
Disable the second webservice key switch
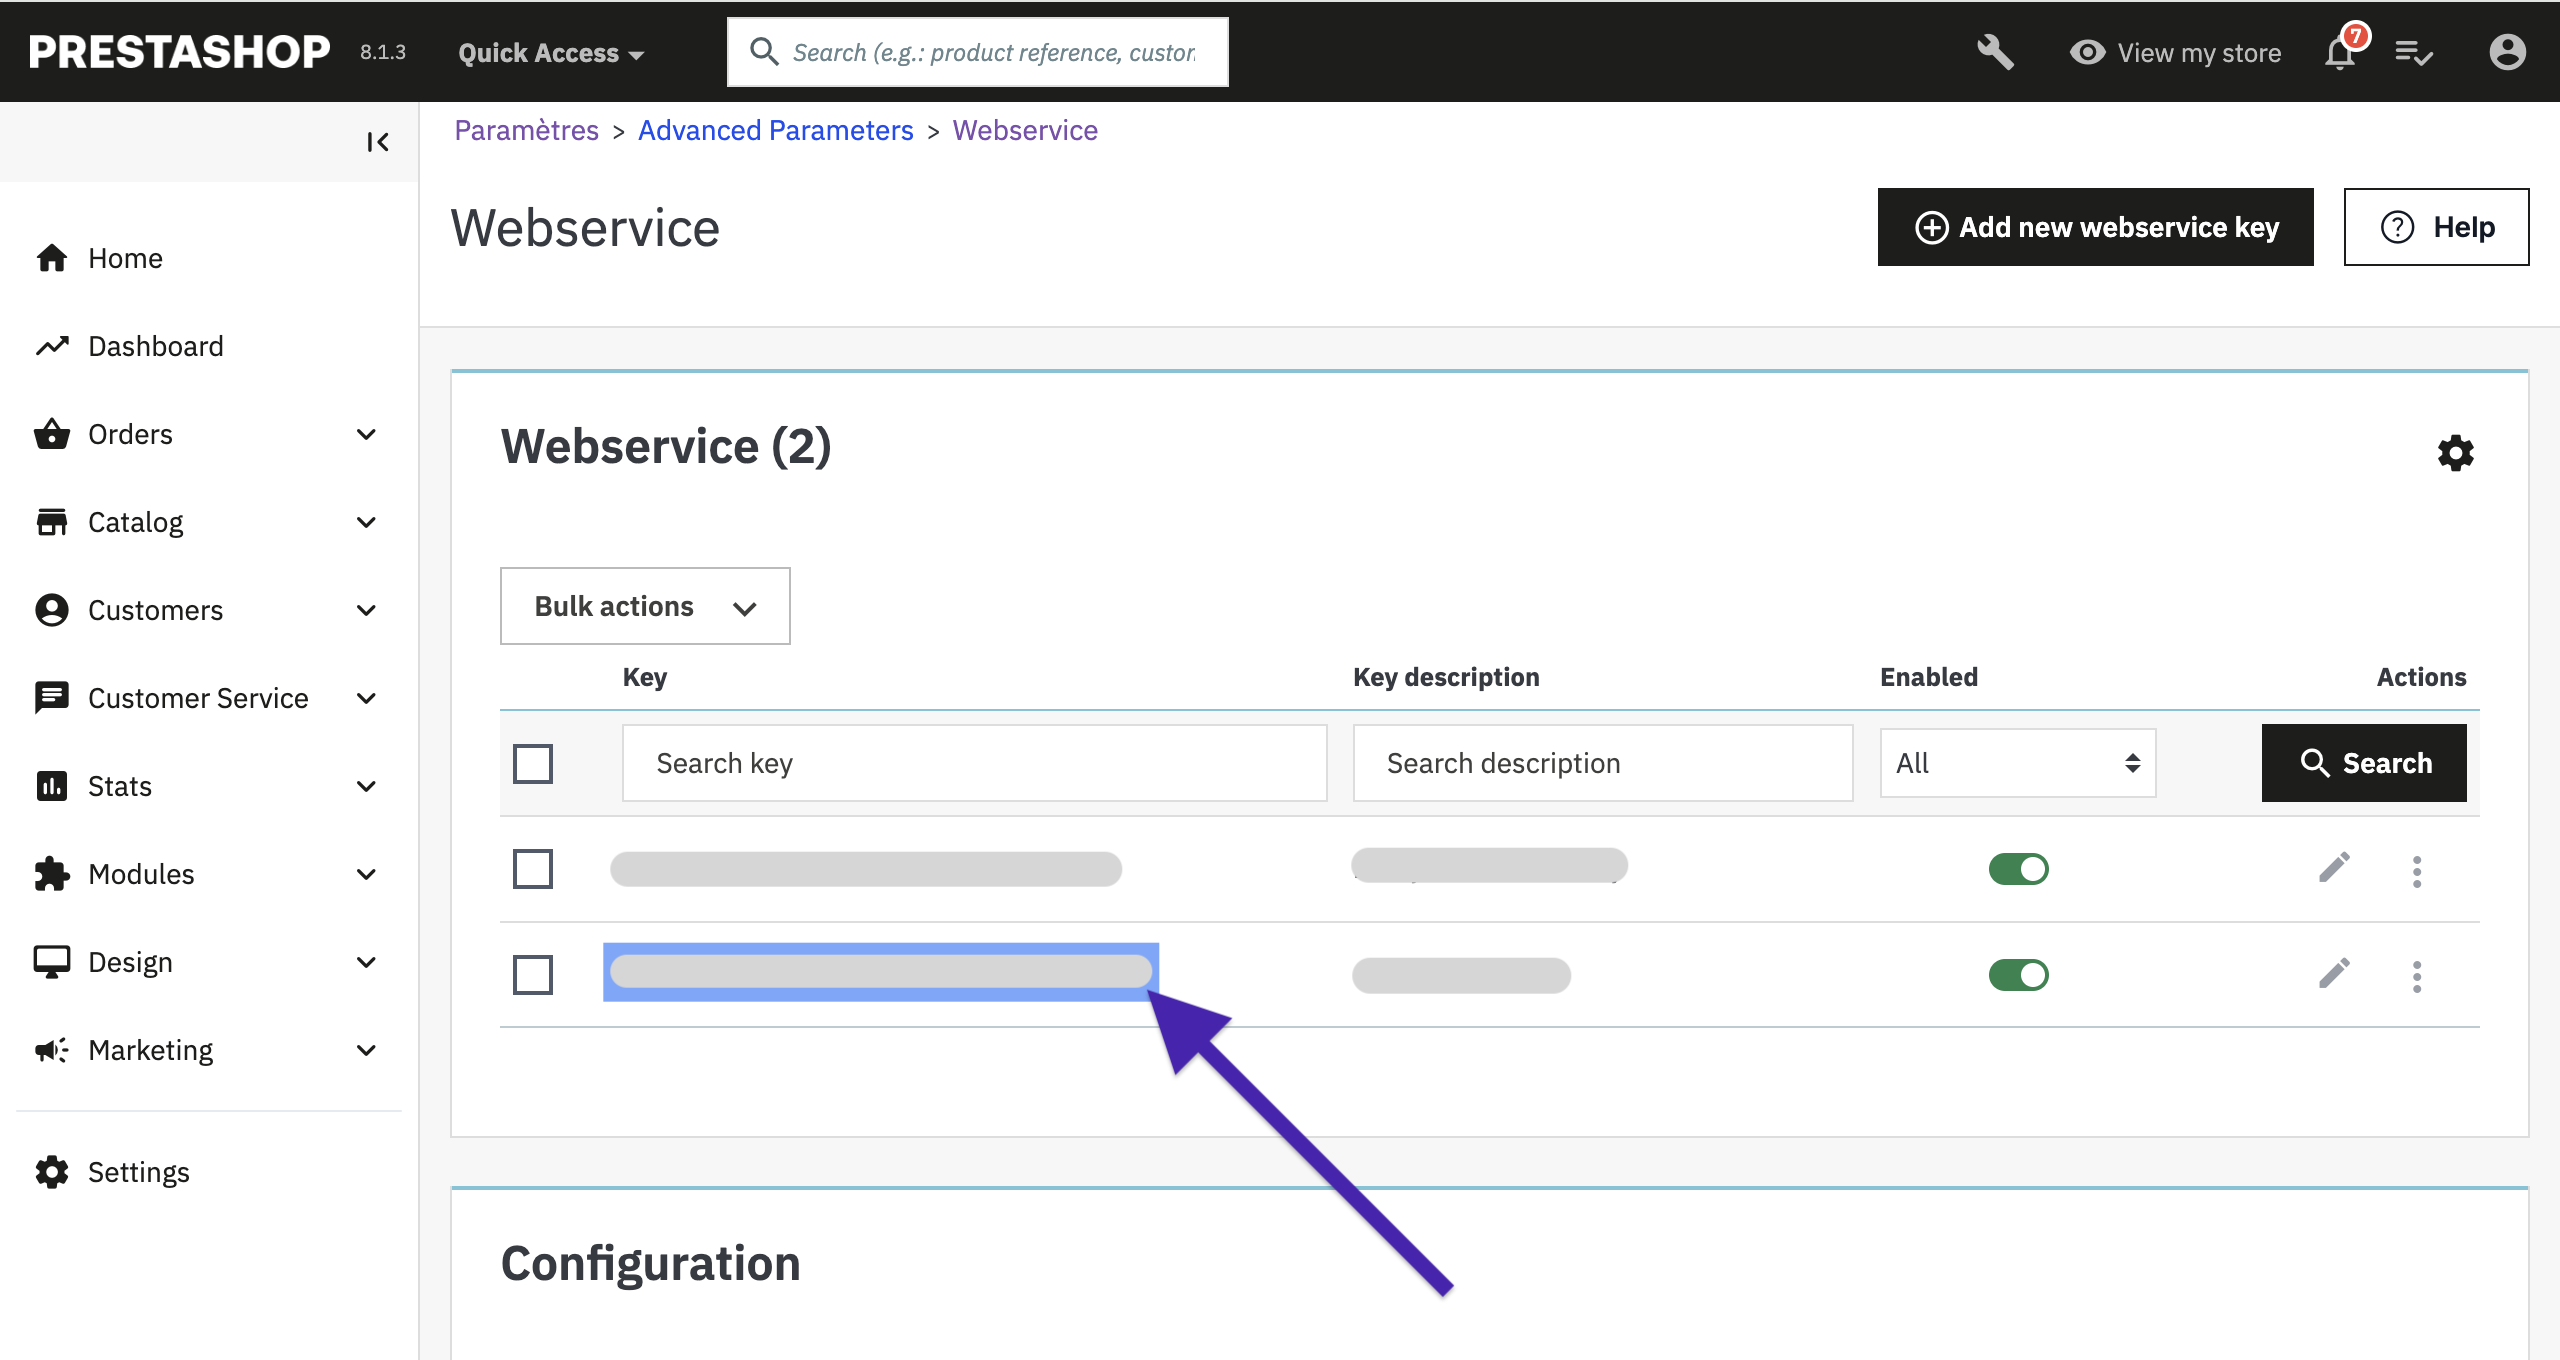click(x=2018, y=975)
